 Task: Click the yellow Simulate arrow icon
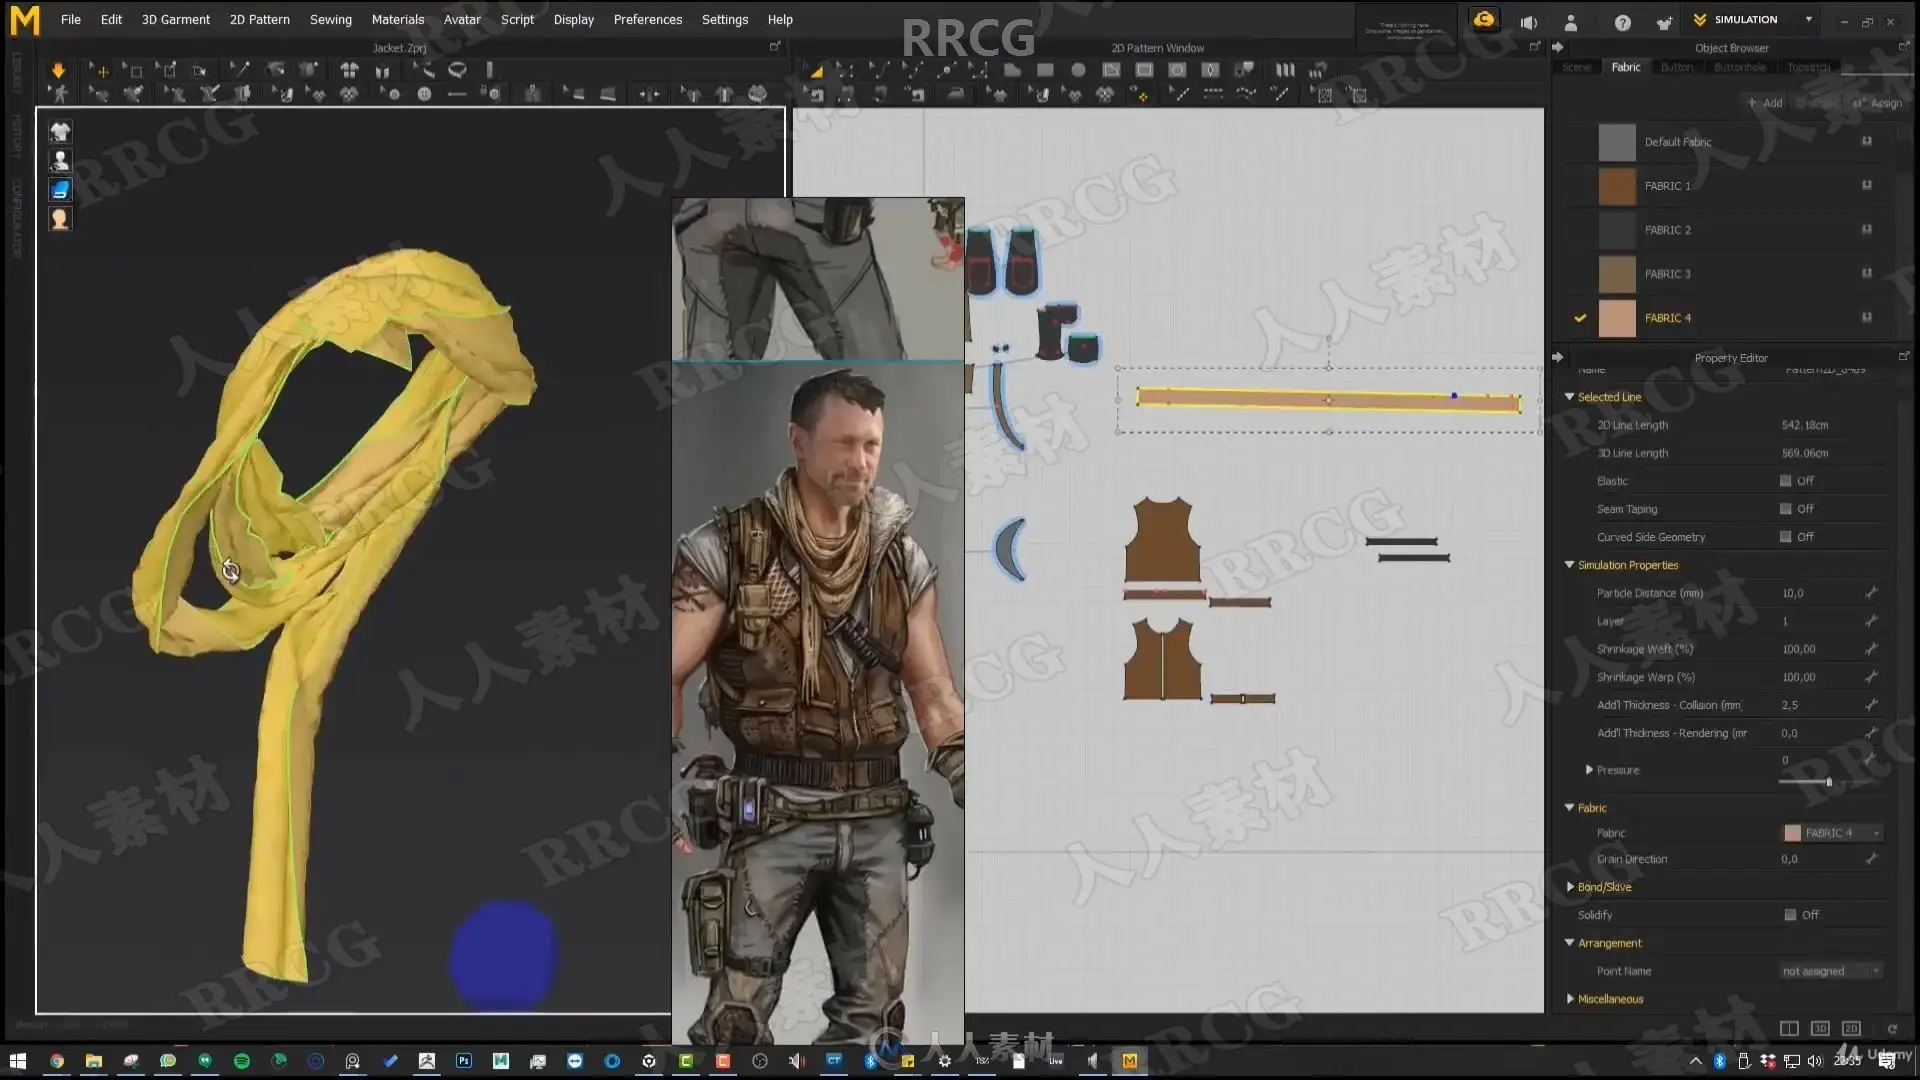coord(58,70)
